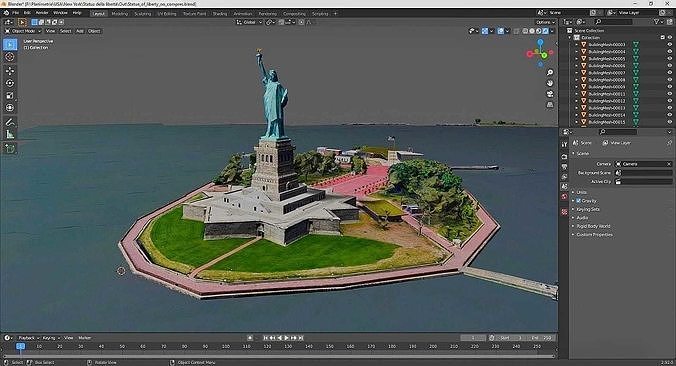Click BuildingMesh-00003 mesh data icon
This screenshot has height=366, width=676.
[x=635, y=44]
